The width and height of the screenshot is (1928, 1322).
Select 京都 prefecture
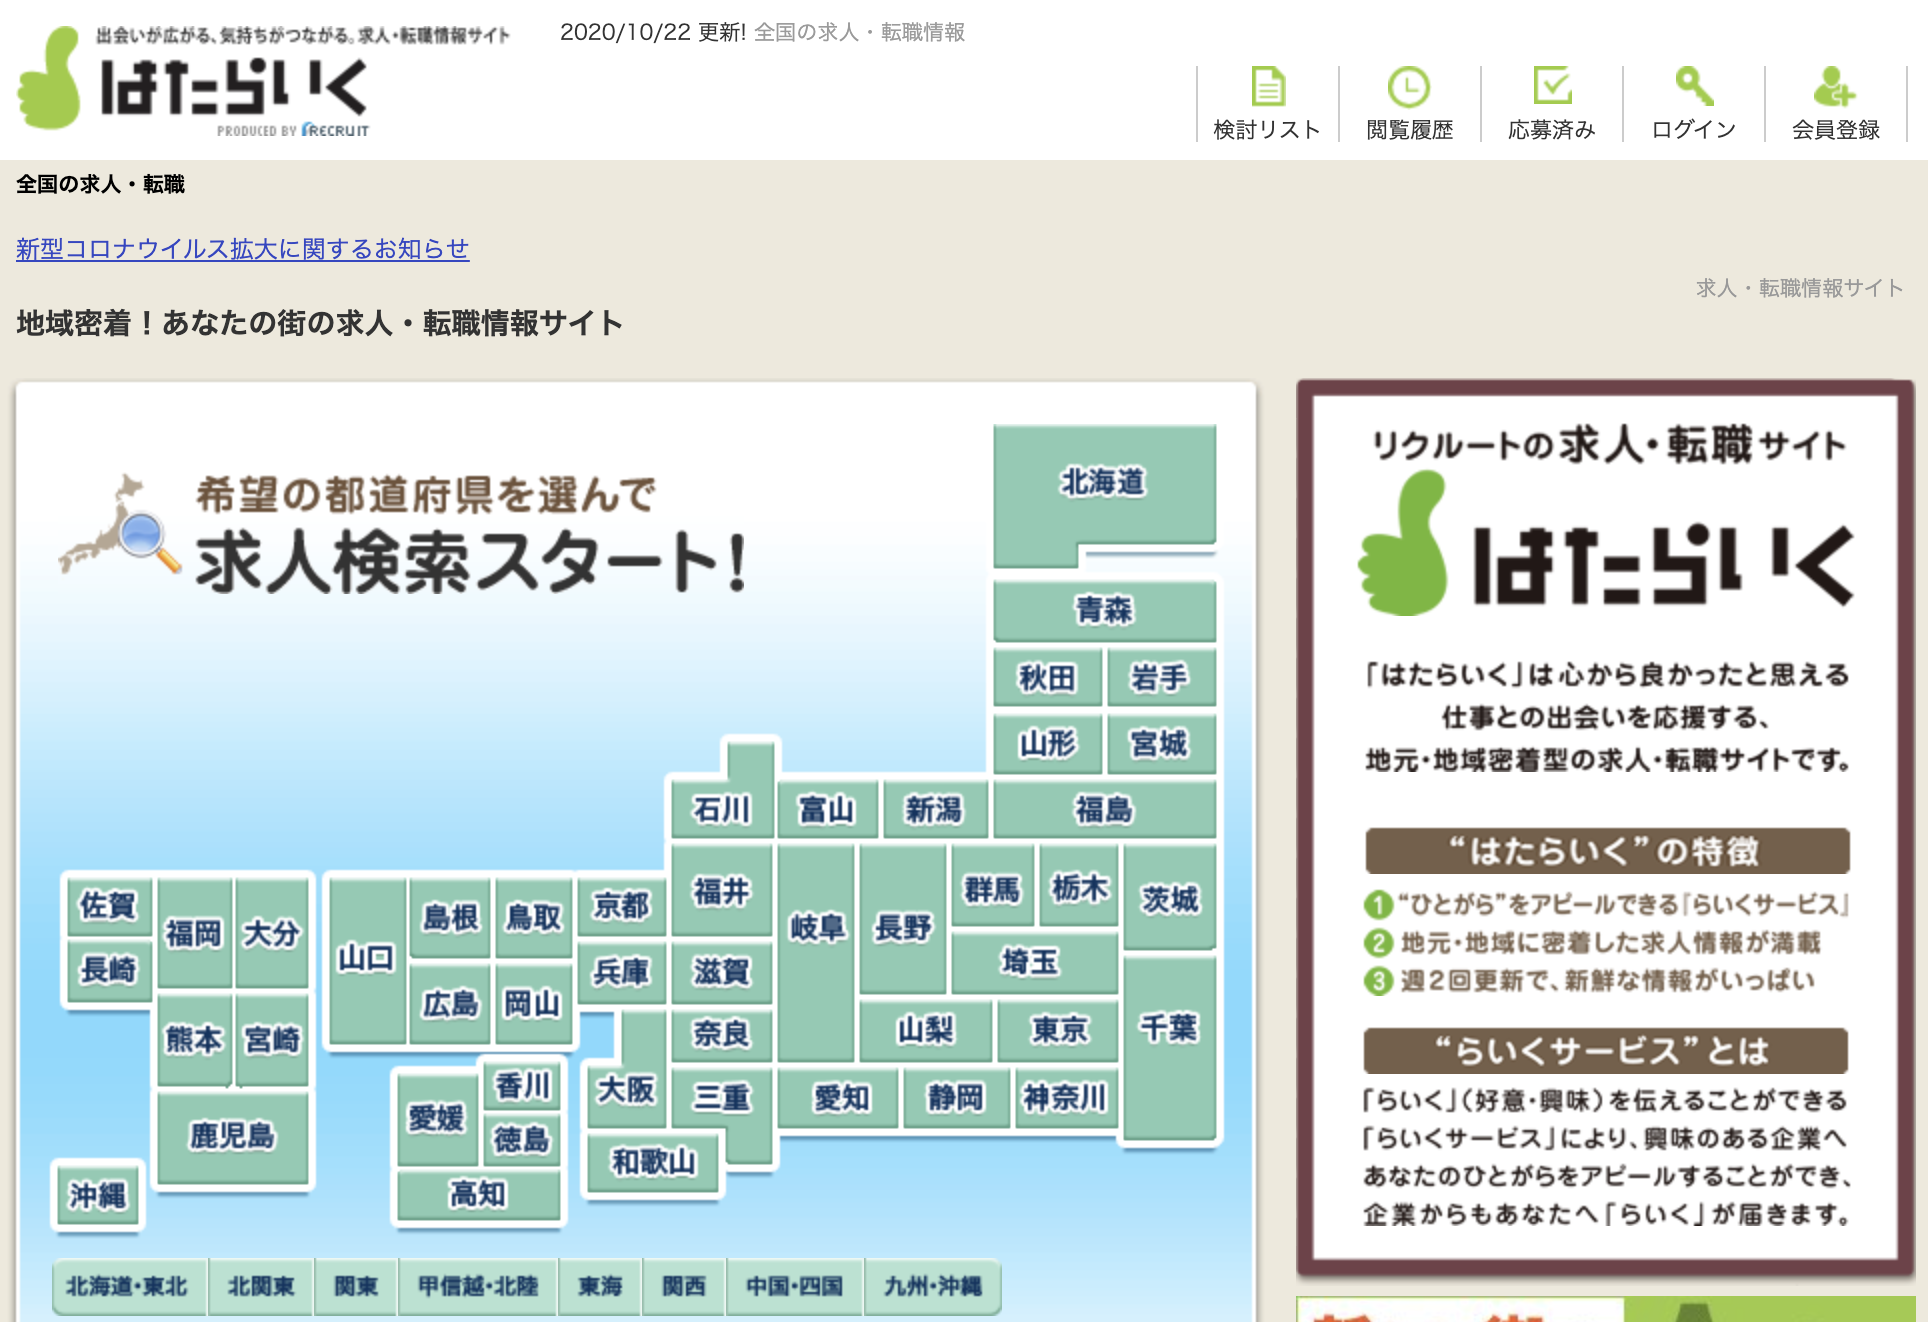click(621, 906)
